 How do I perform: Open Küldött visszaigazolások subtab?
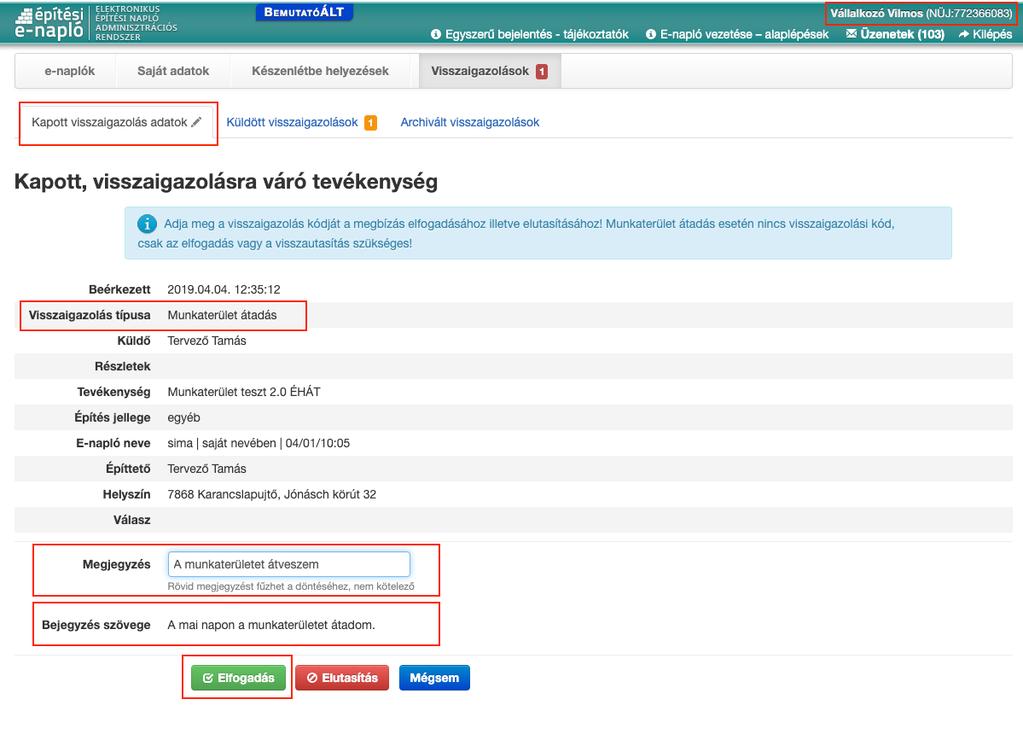[x=292, y=122]
